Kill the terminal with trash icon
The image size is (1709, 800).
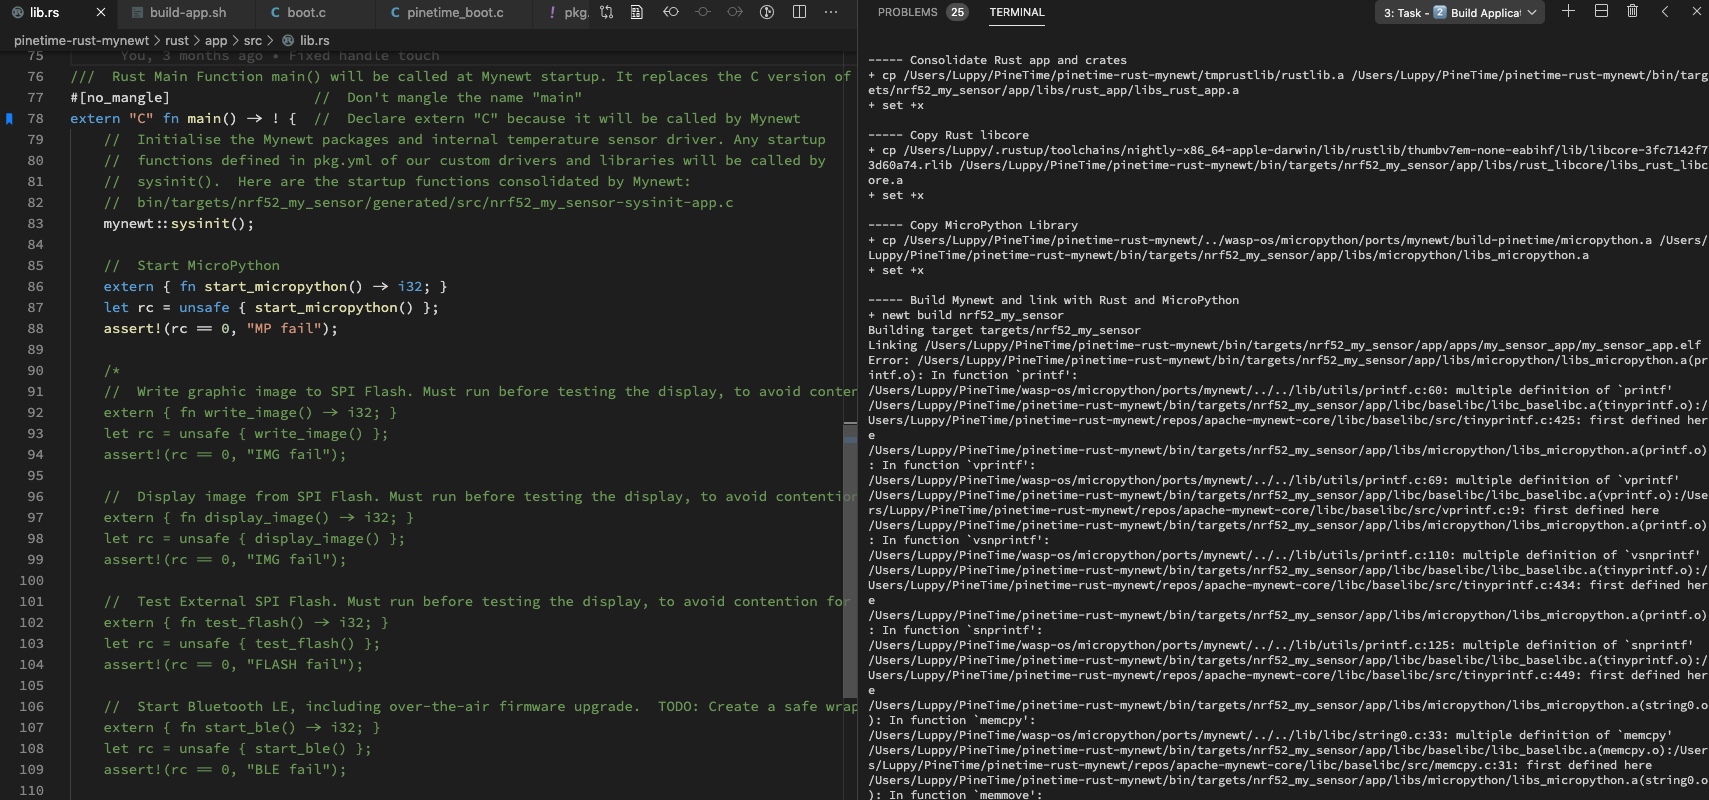tap(1632, 12)
